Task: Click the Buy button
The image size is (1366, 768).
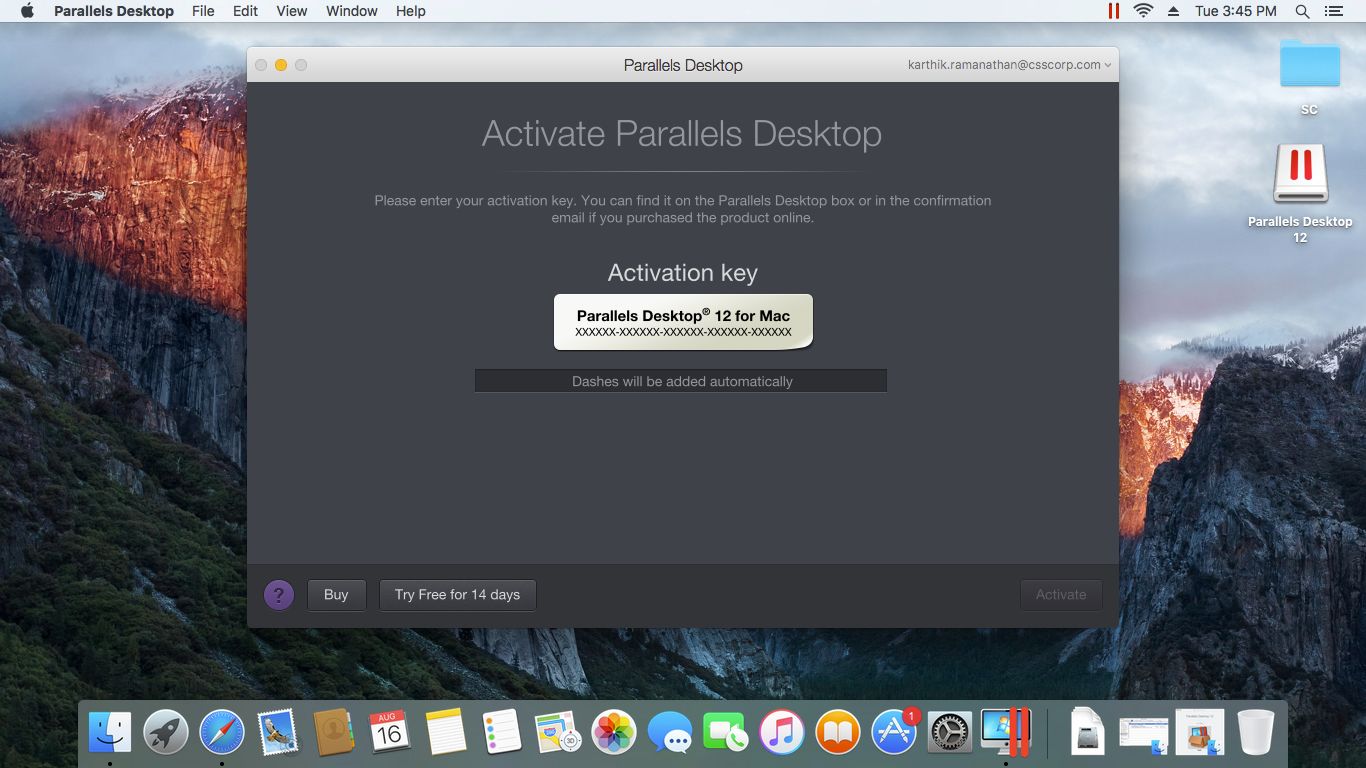Action: 336,595
